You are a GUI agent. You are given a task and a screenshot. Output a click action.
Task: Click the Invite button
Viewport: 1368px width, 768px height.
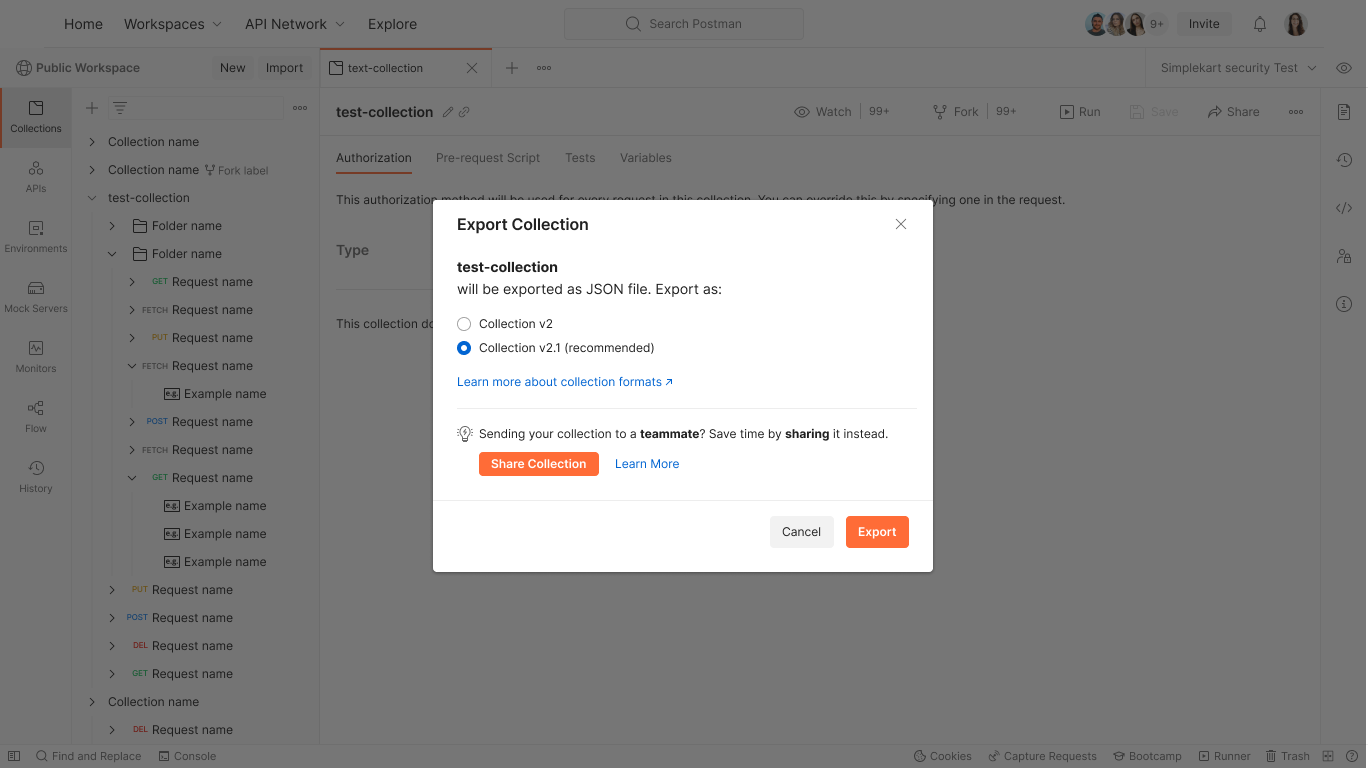(x=1204, y=24)
